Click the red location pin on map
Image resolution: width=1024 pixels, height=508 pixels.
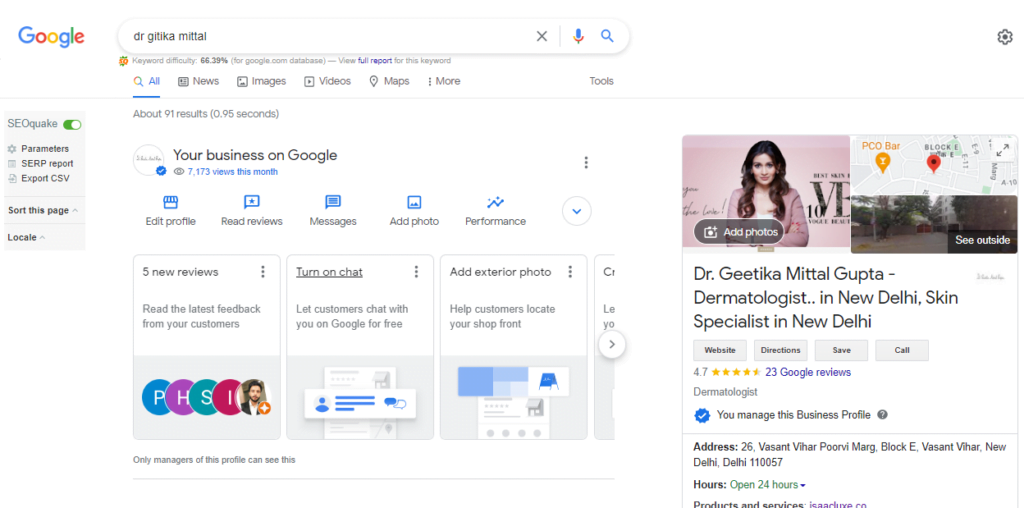tap(933, 163)
